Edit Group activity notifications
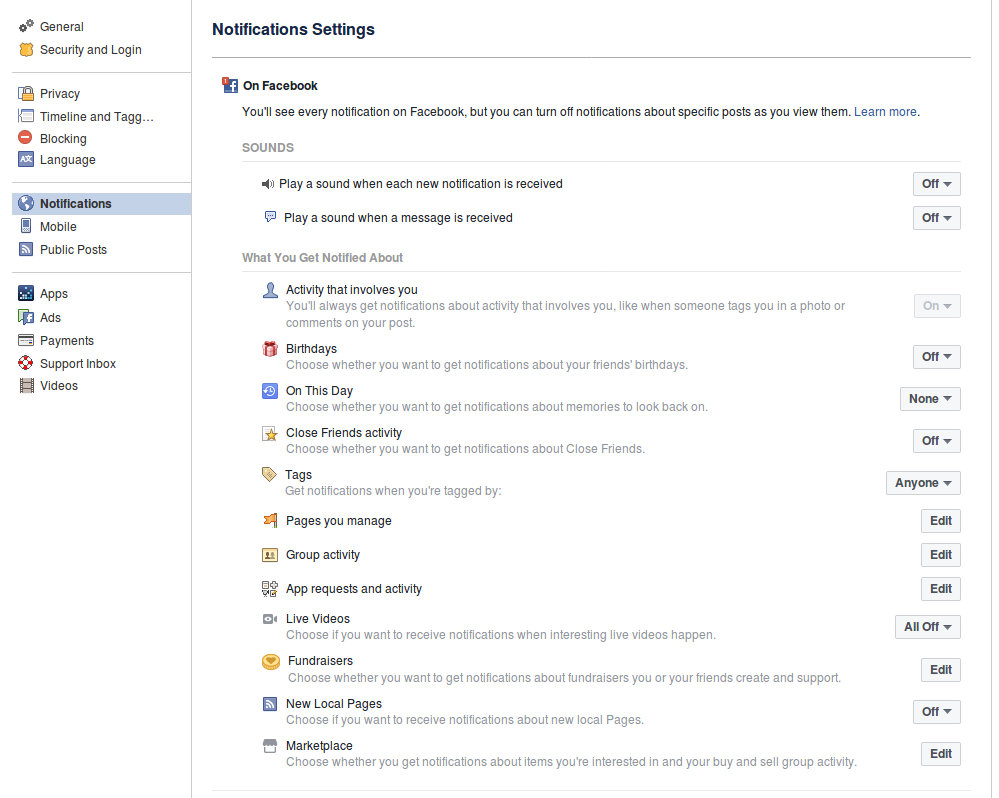This screenshot has width=999, height=798. 941,555
